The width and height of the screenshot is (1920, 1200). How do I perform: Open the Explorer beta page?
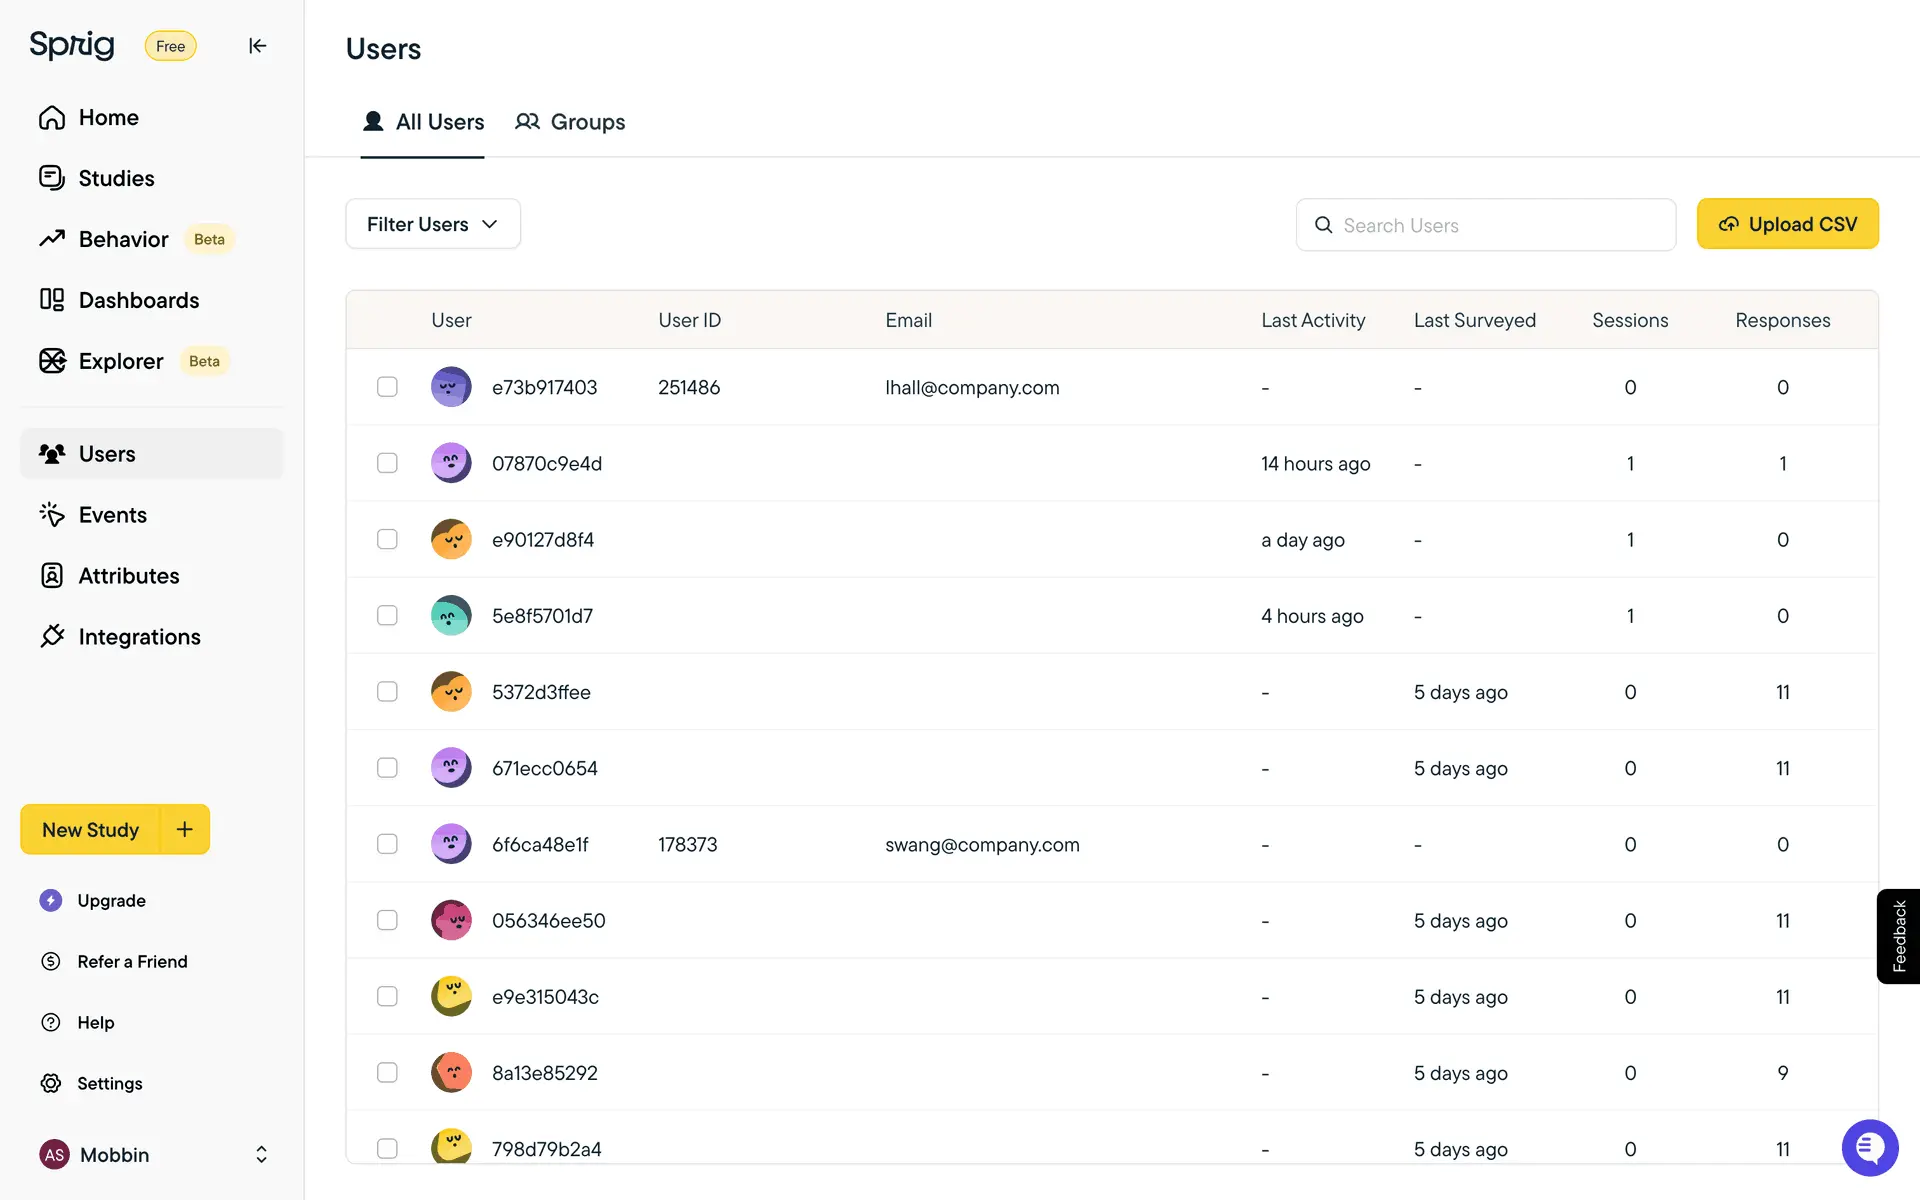[121, 361]
